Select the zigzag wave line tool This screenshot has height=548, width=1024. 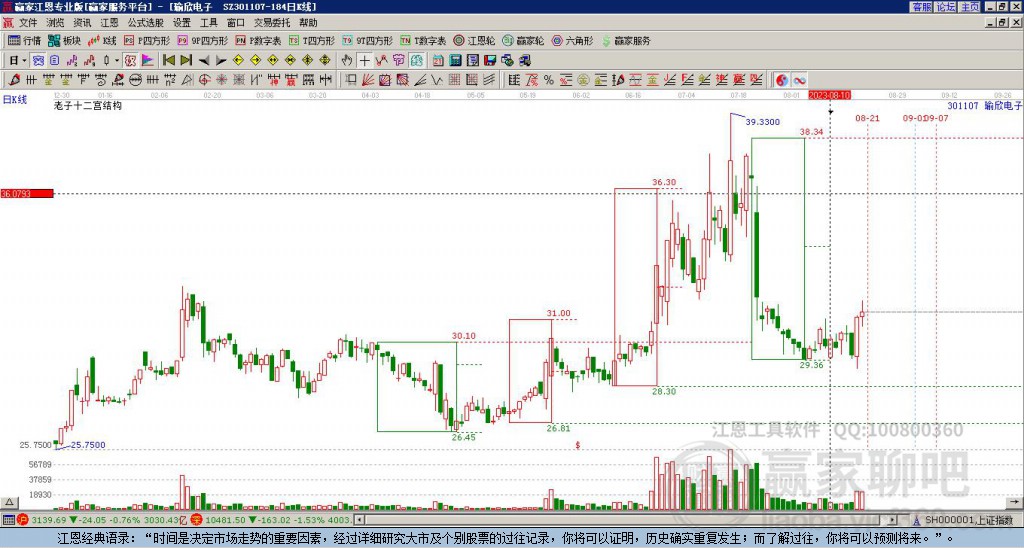coord(436,80)
